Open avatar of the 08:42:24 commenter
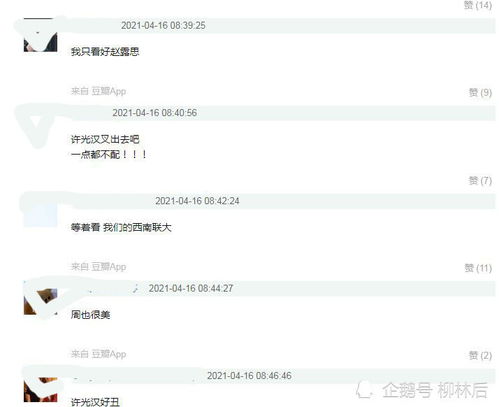499x407 pixels. tap(40, 210)
